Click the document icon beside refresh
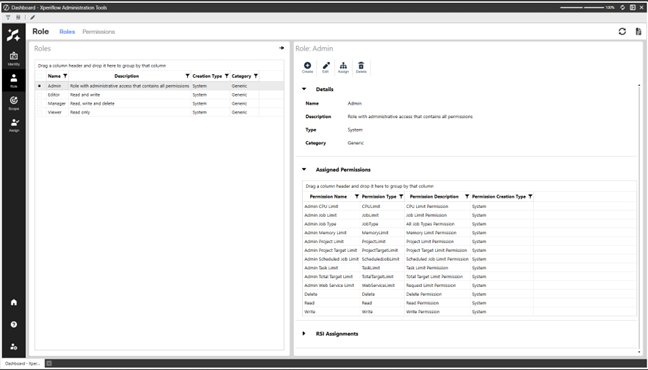The height and width of the screenshot is (370, 648). point(638,31)
